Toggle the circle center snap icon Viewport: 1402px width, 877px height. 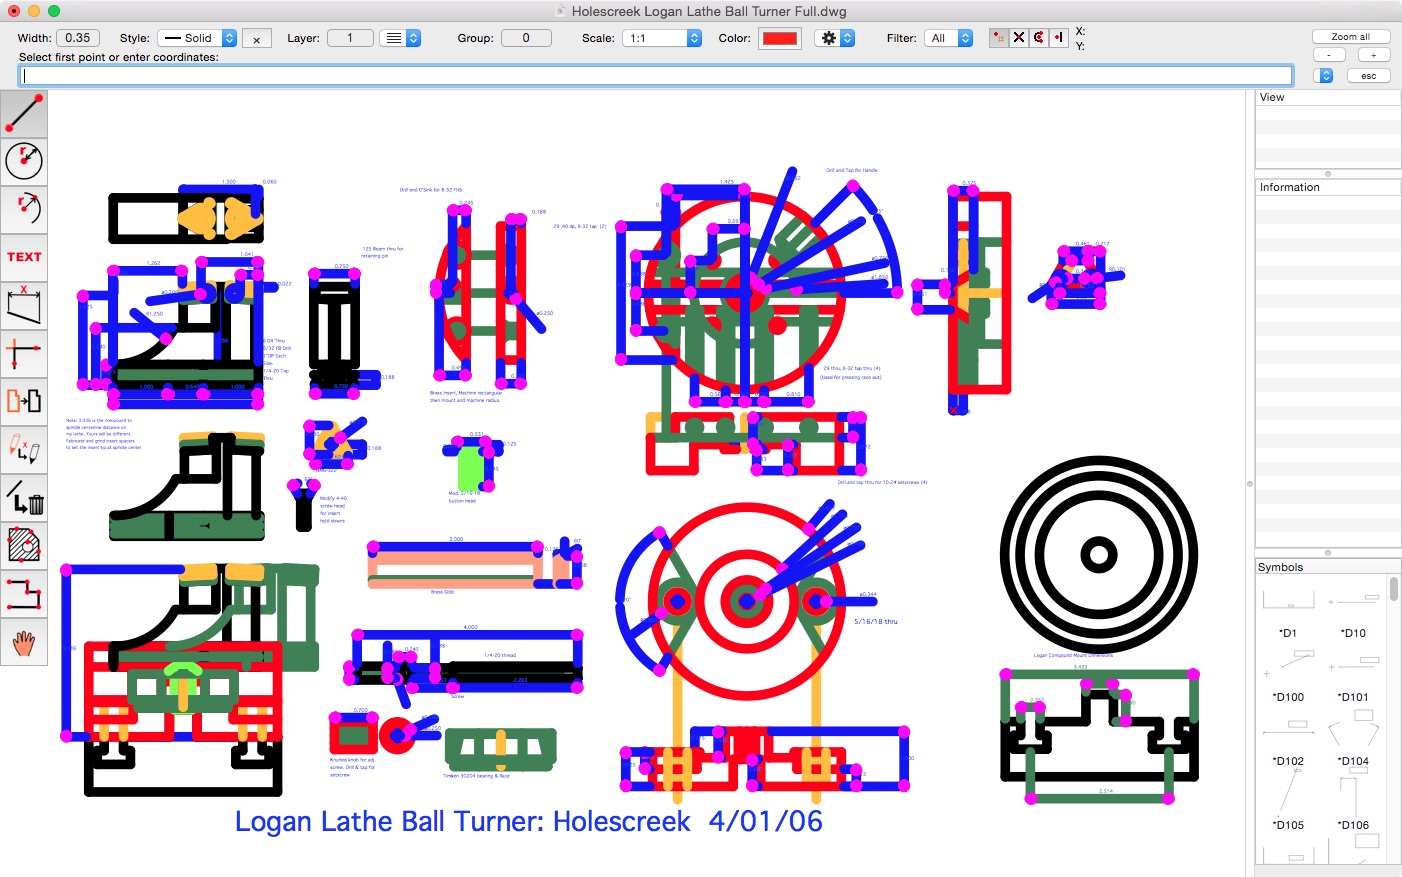pyautogui.click(x=1038, y=38)
